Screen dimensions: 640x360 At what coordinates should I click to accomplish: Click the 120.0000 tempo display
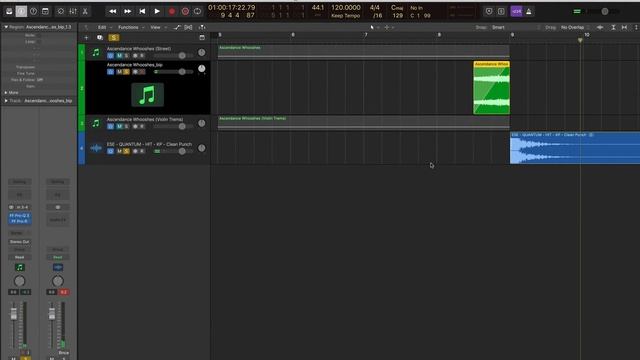(x=346, y=8)
